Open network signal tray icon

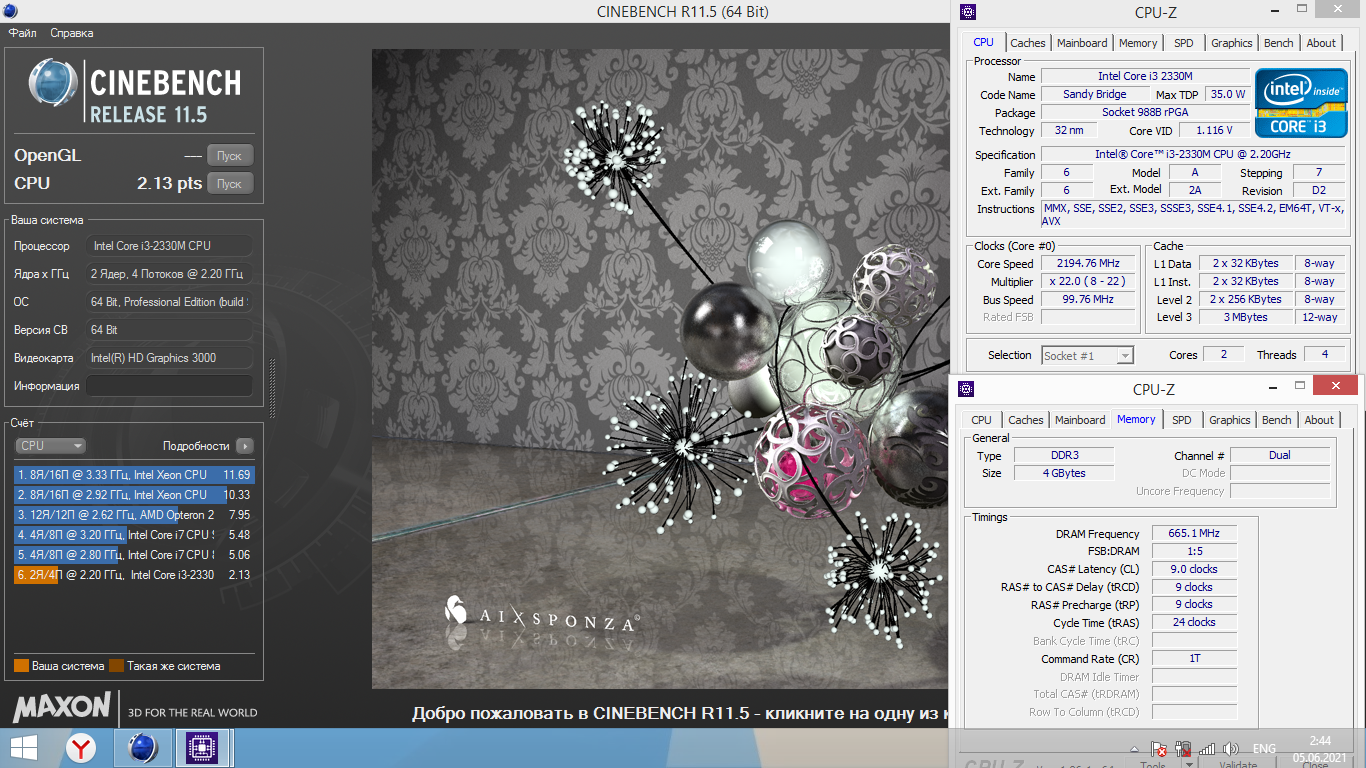click(1207, 748)
